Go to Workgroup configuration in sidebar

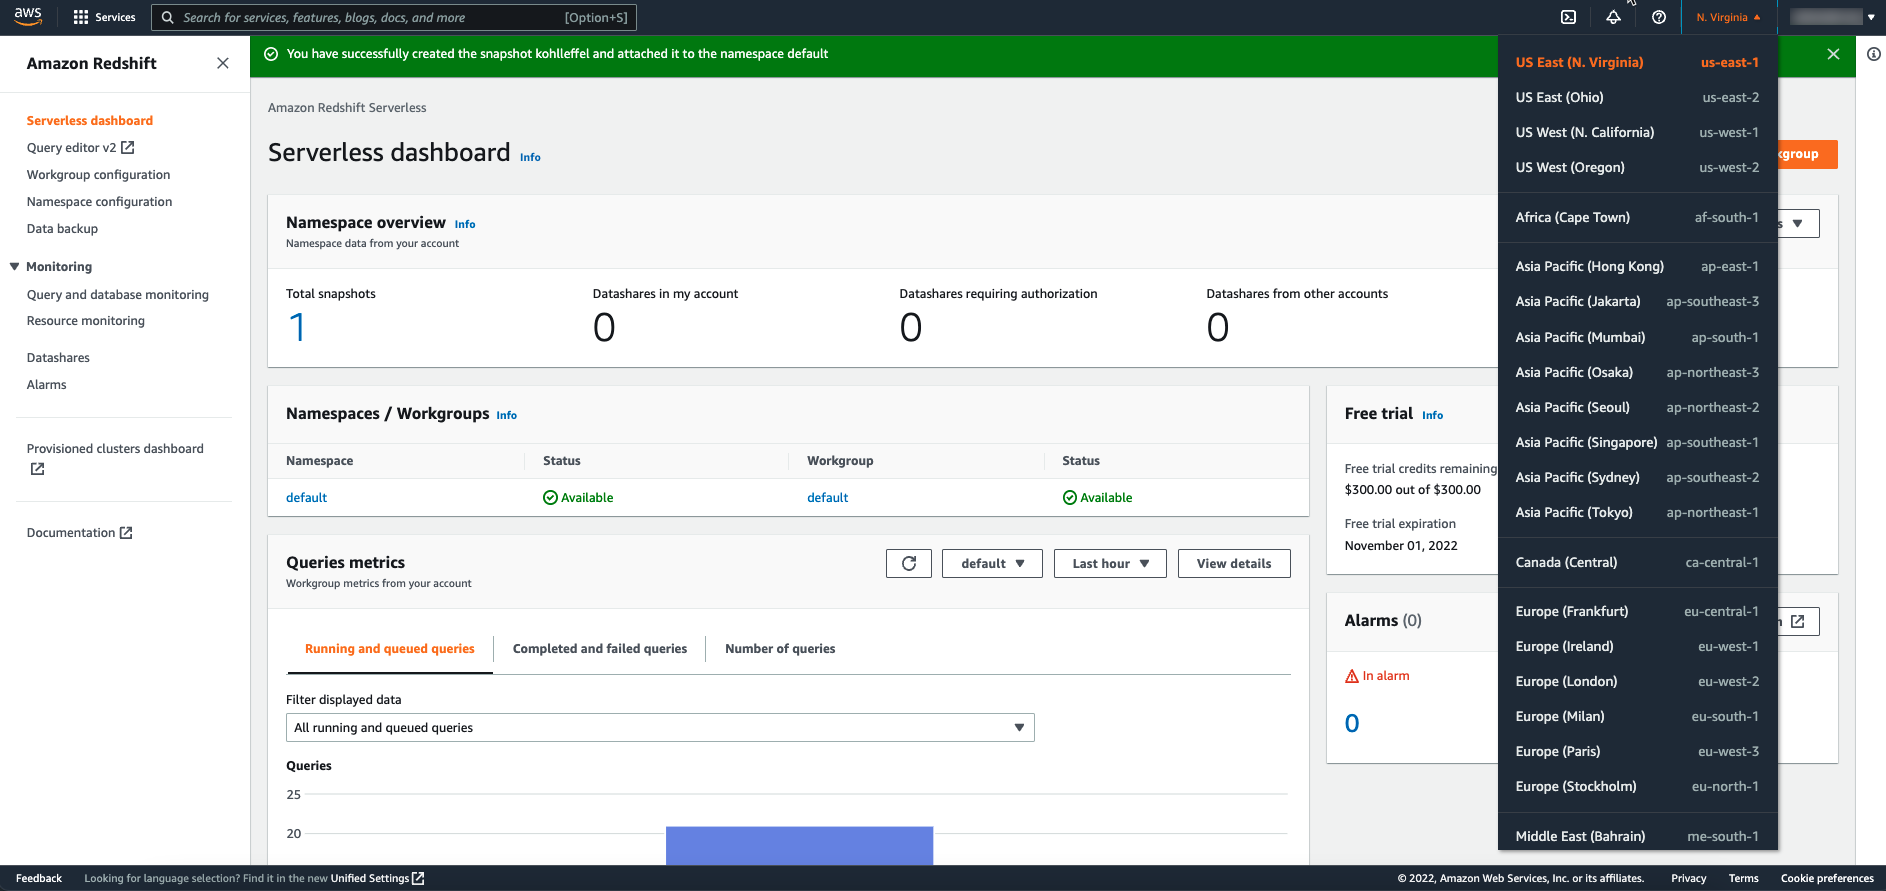tap(98, 175)
